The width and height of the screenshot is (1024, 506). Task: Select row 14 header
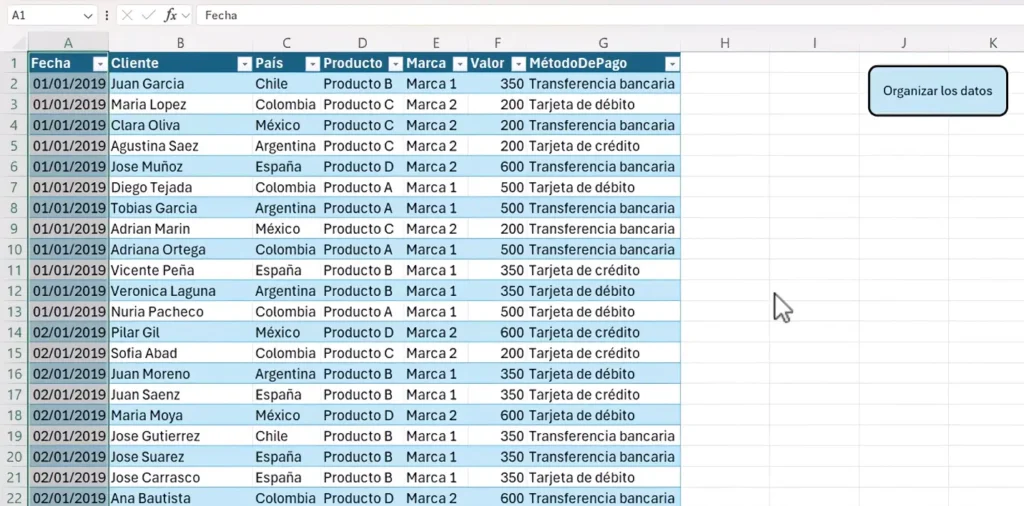pyautogui.click(x=14, y=332)
